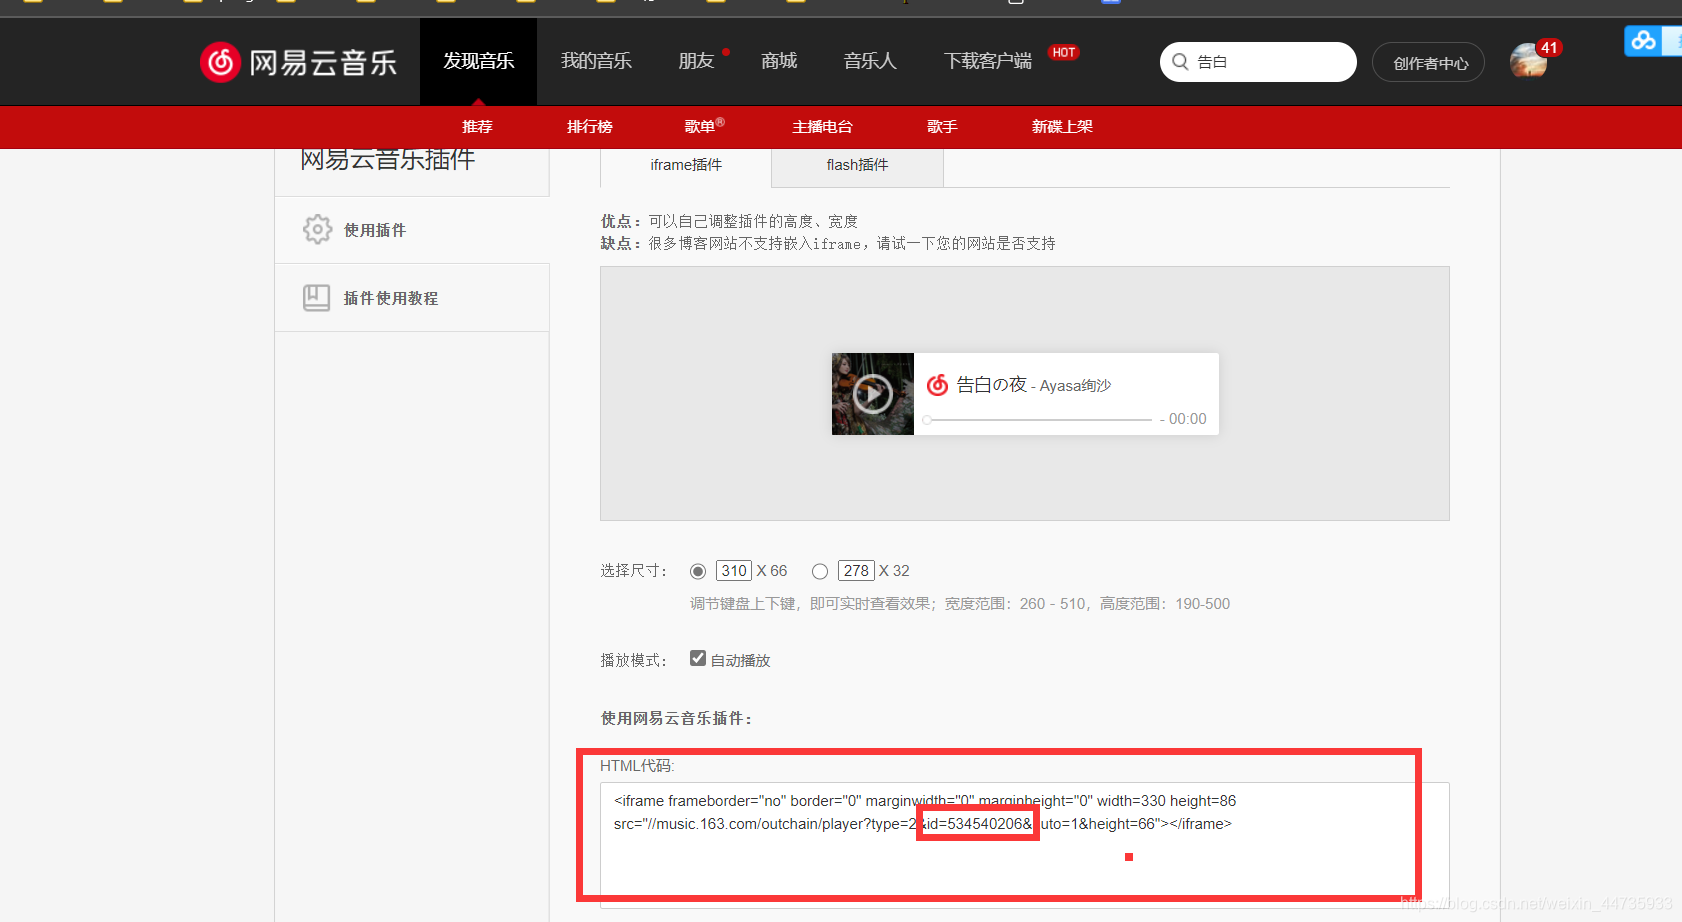Click the book icon beside 插件使用教程
Screen dimensions: 1682x922
[x=316, y=298]
